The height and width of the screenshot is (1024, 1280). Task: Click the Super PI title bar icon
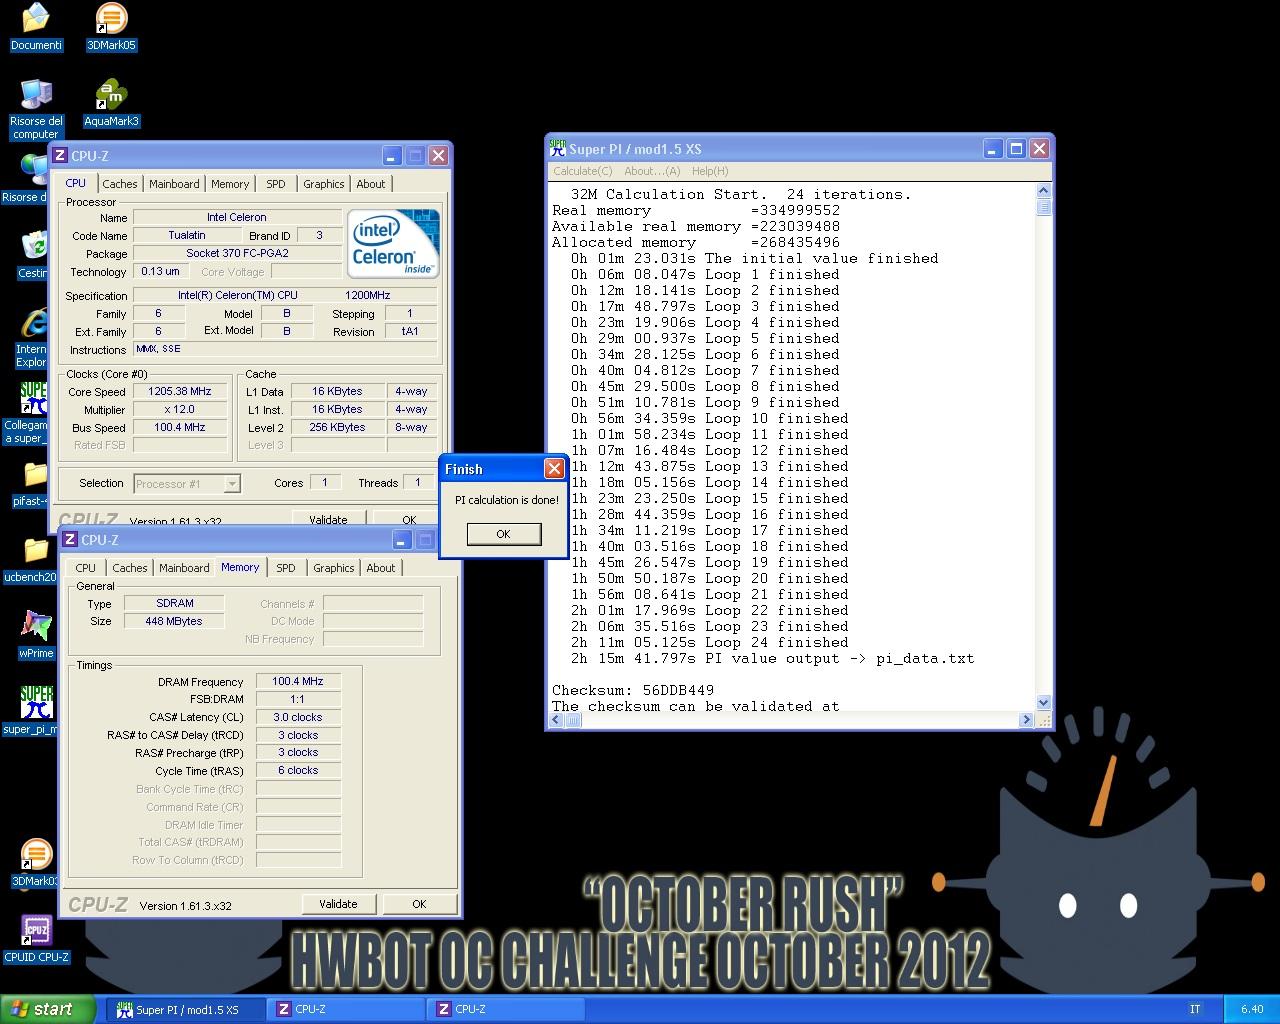[558, 148]
